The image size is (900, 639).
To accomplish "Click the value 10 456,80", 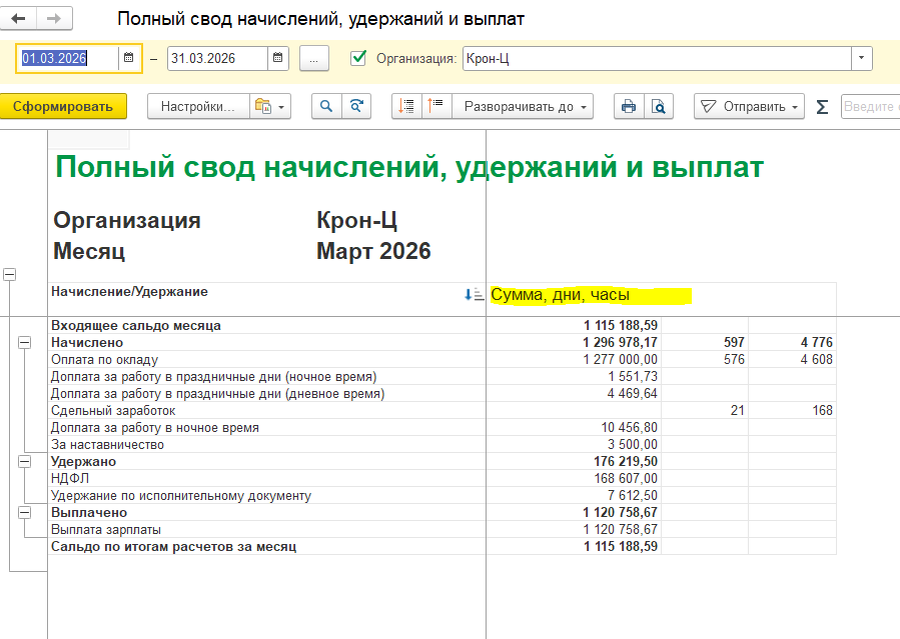I will pyautogui.click(x=630, y=428).
